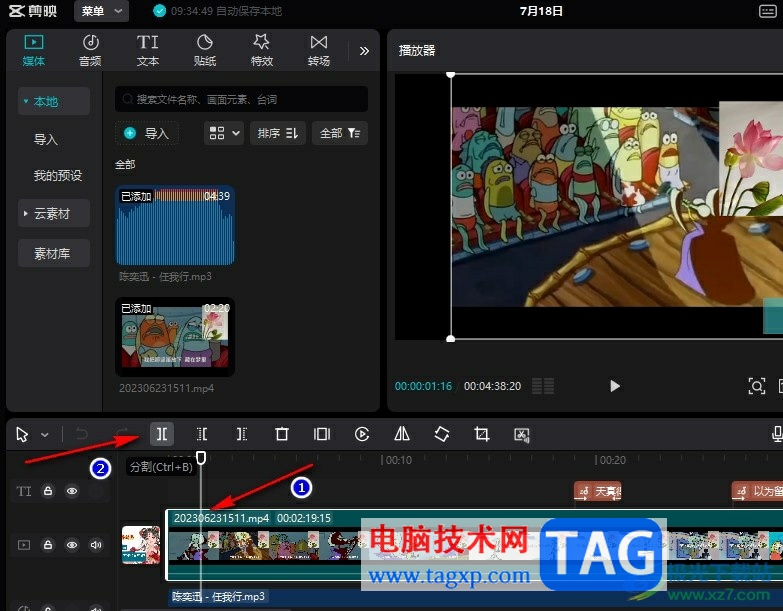Lock the main video track
The width and height of the screenshot is (783, 611).
[x=48, y=545]
